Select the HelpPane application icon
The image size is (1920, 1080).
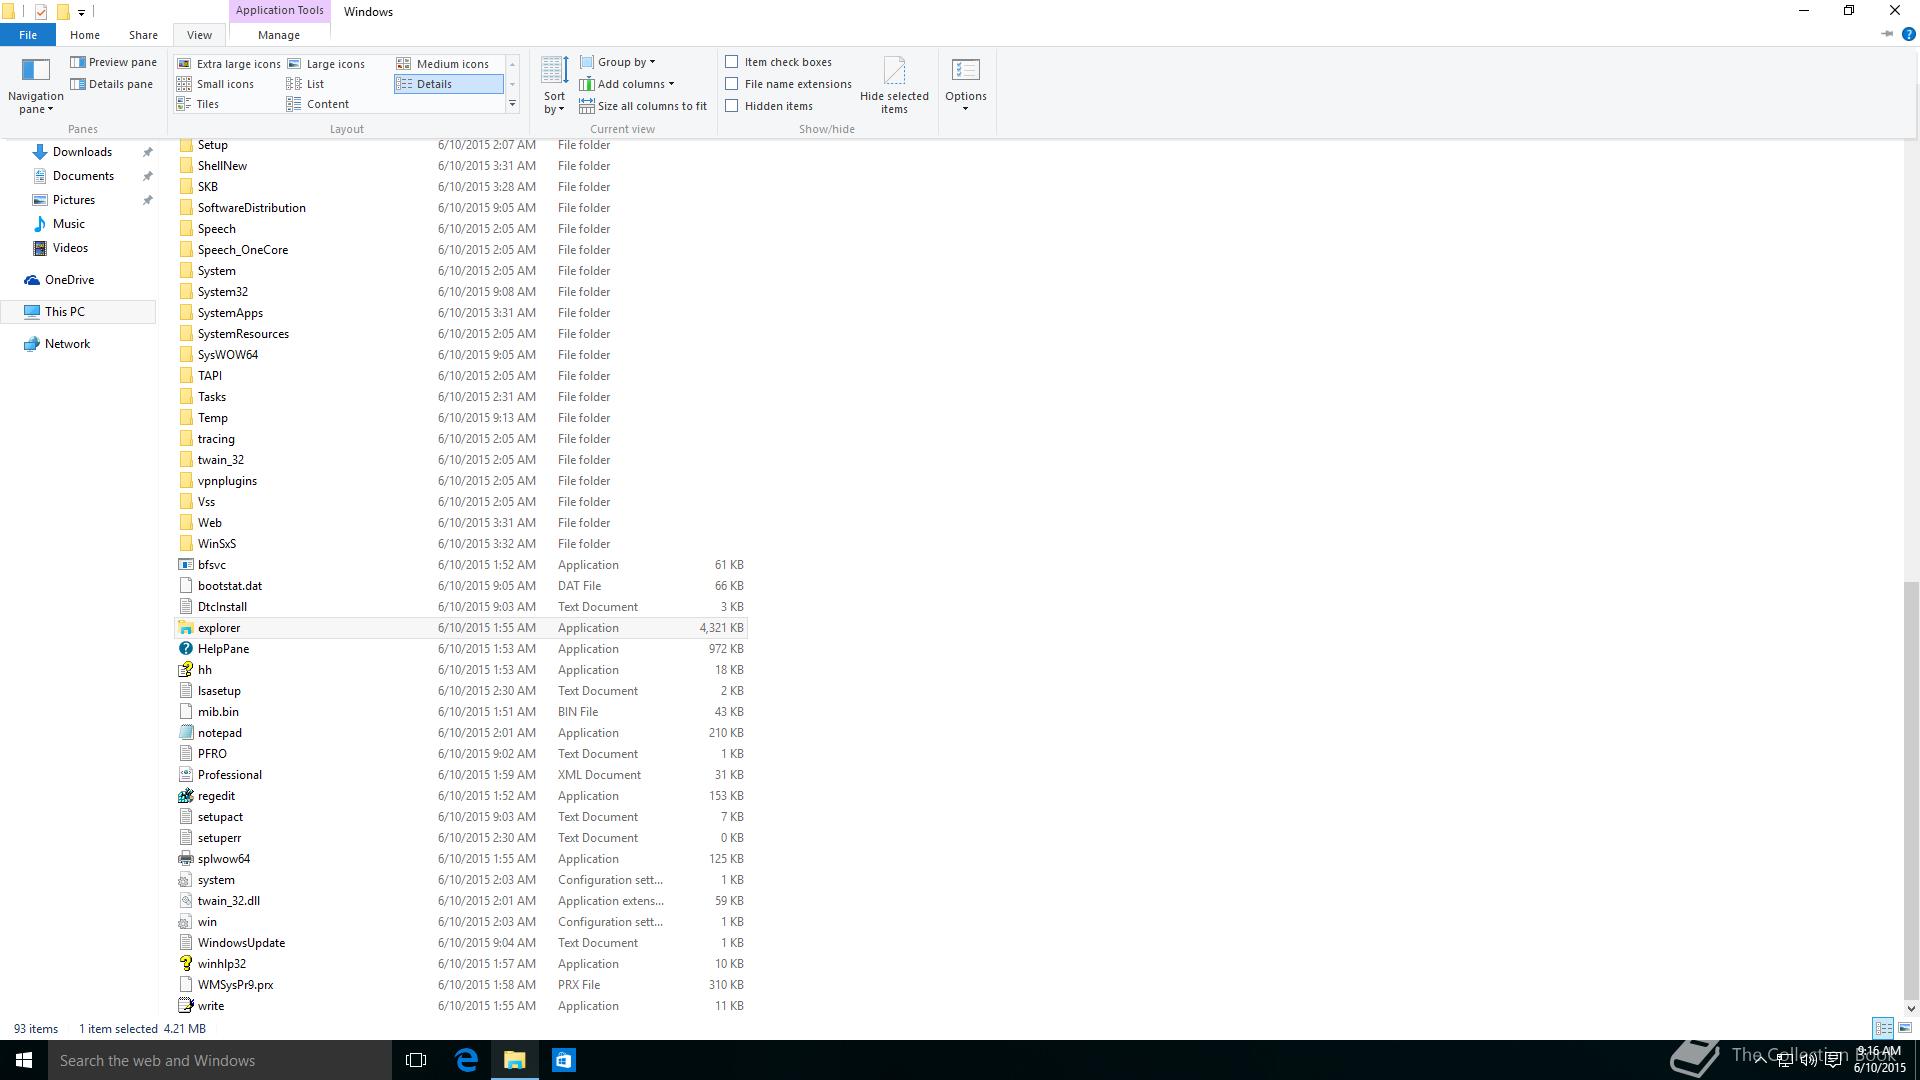(x=185, y=649)
